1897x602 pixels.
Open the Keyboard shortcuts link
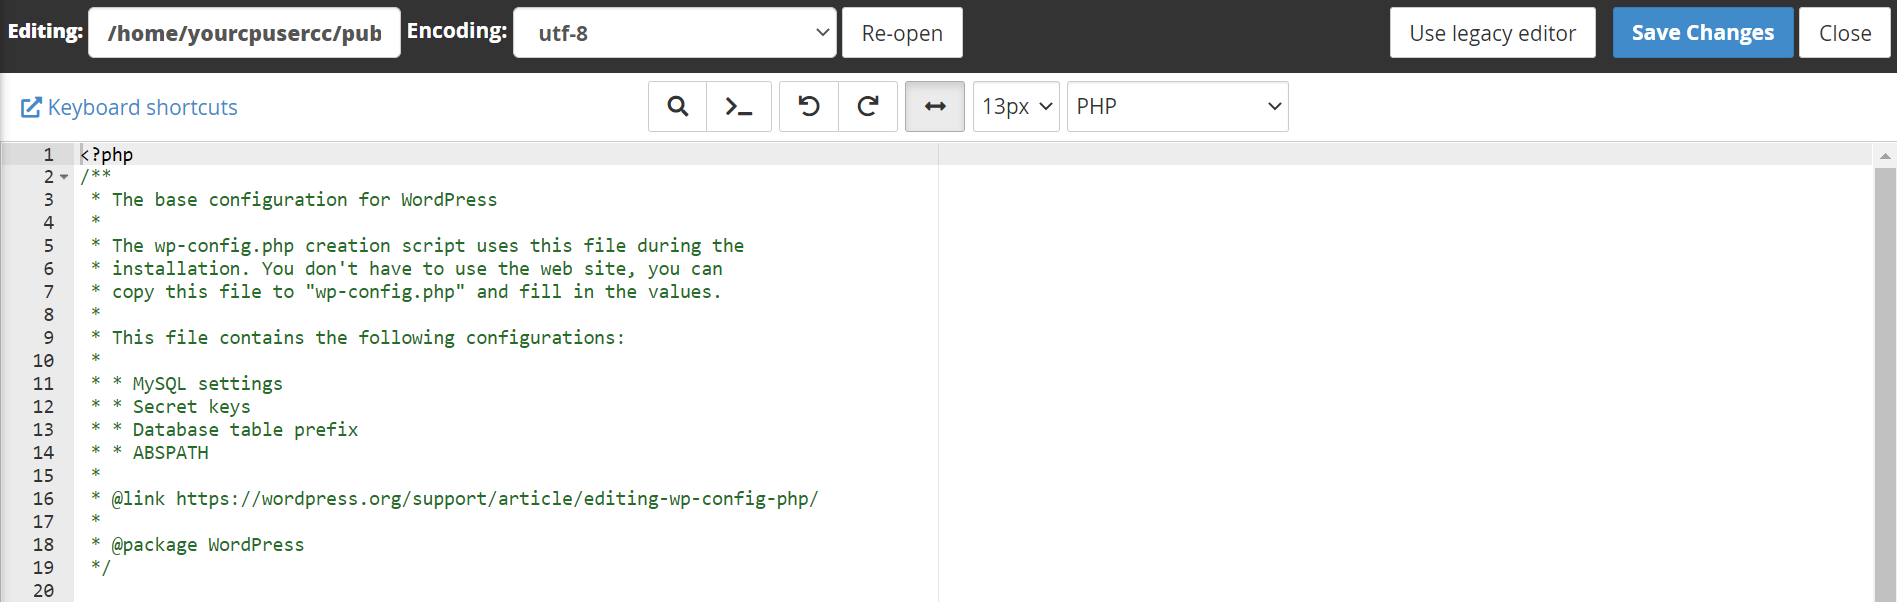pyautogui.click(x=142, y=107)
